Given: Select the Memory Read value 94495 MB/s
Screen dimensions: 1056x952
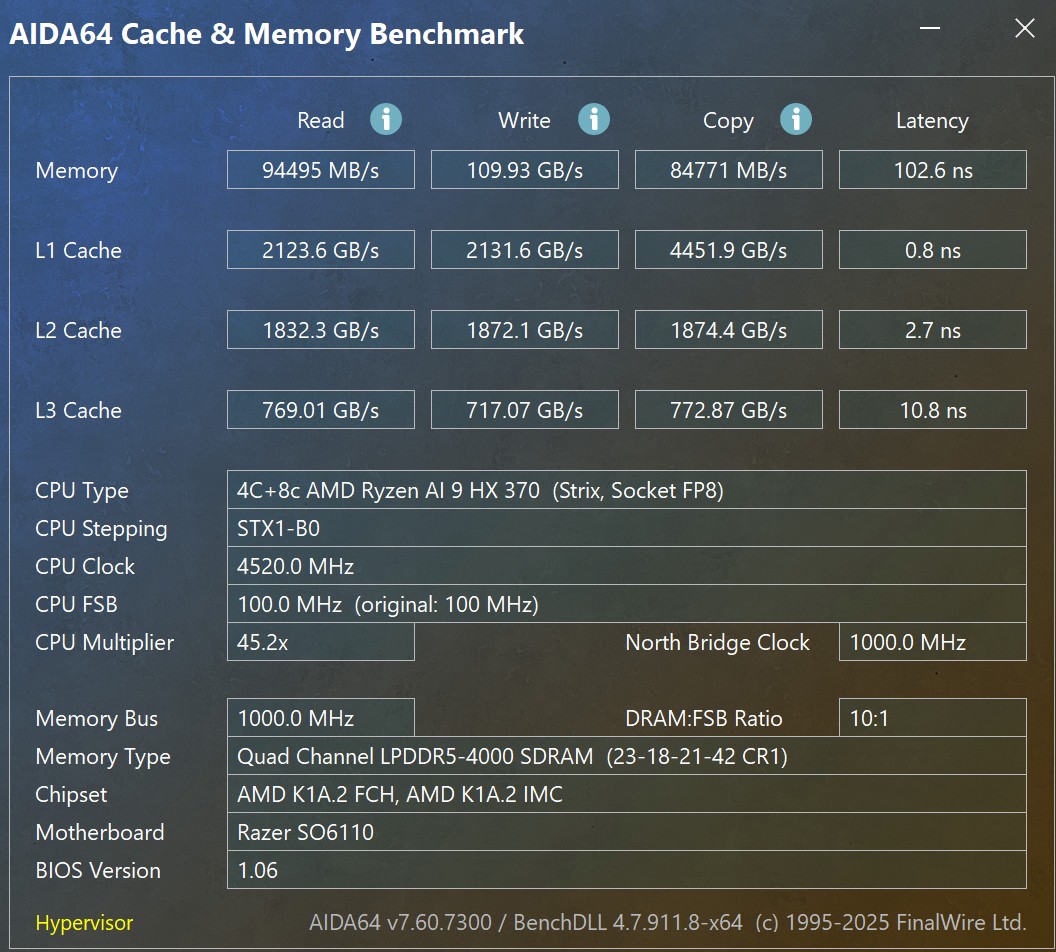Looking at the screenshot, I should pos(321,170).
